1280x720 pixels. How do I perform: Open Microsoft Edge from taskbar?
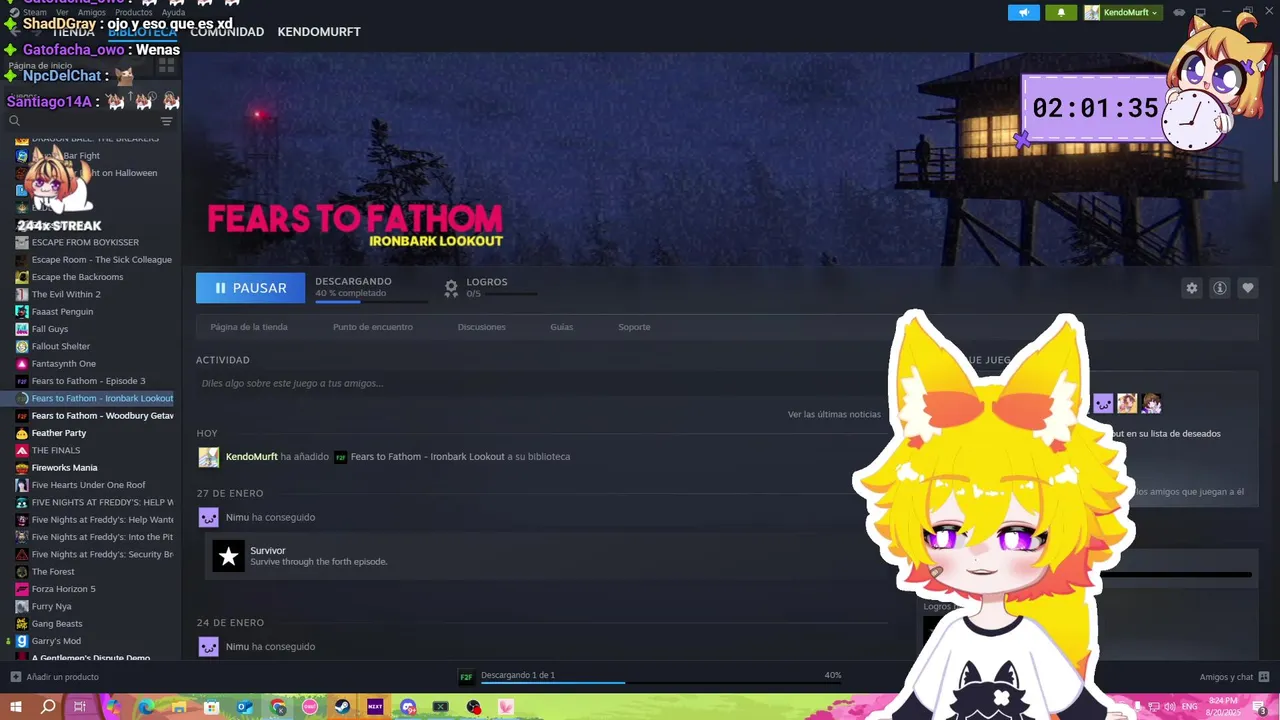point(146,707)
